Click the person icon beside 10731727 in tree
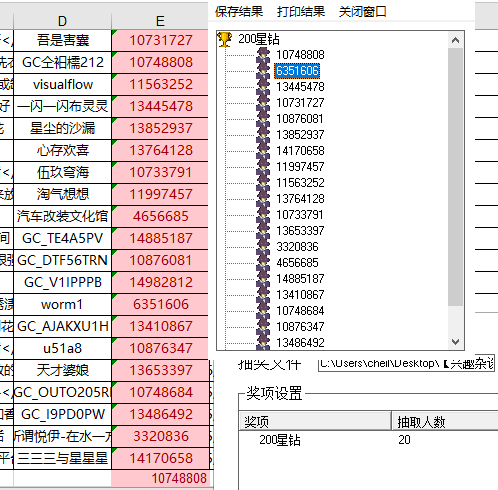 click(x=263, y=103)
